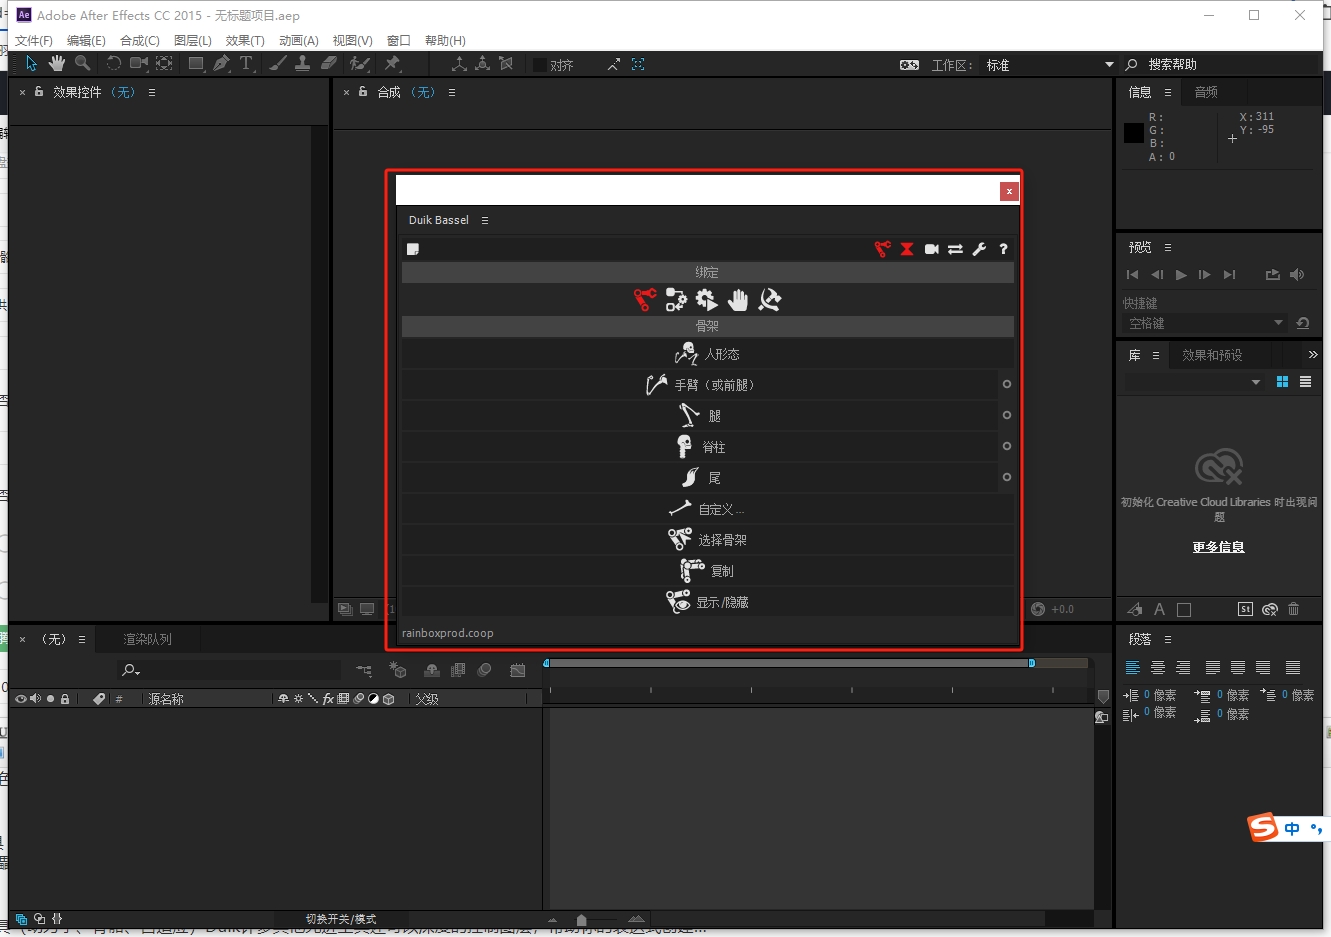Viewport: 1331px width, 937px height.
Task: Open 预览 panel menu
Action: 1167,247
